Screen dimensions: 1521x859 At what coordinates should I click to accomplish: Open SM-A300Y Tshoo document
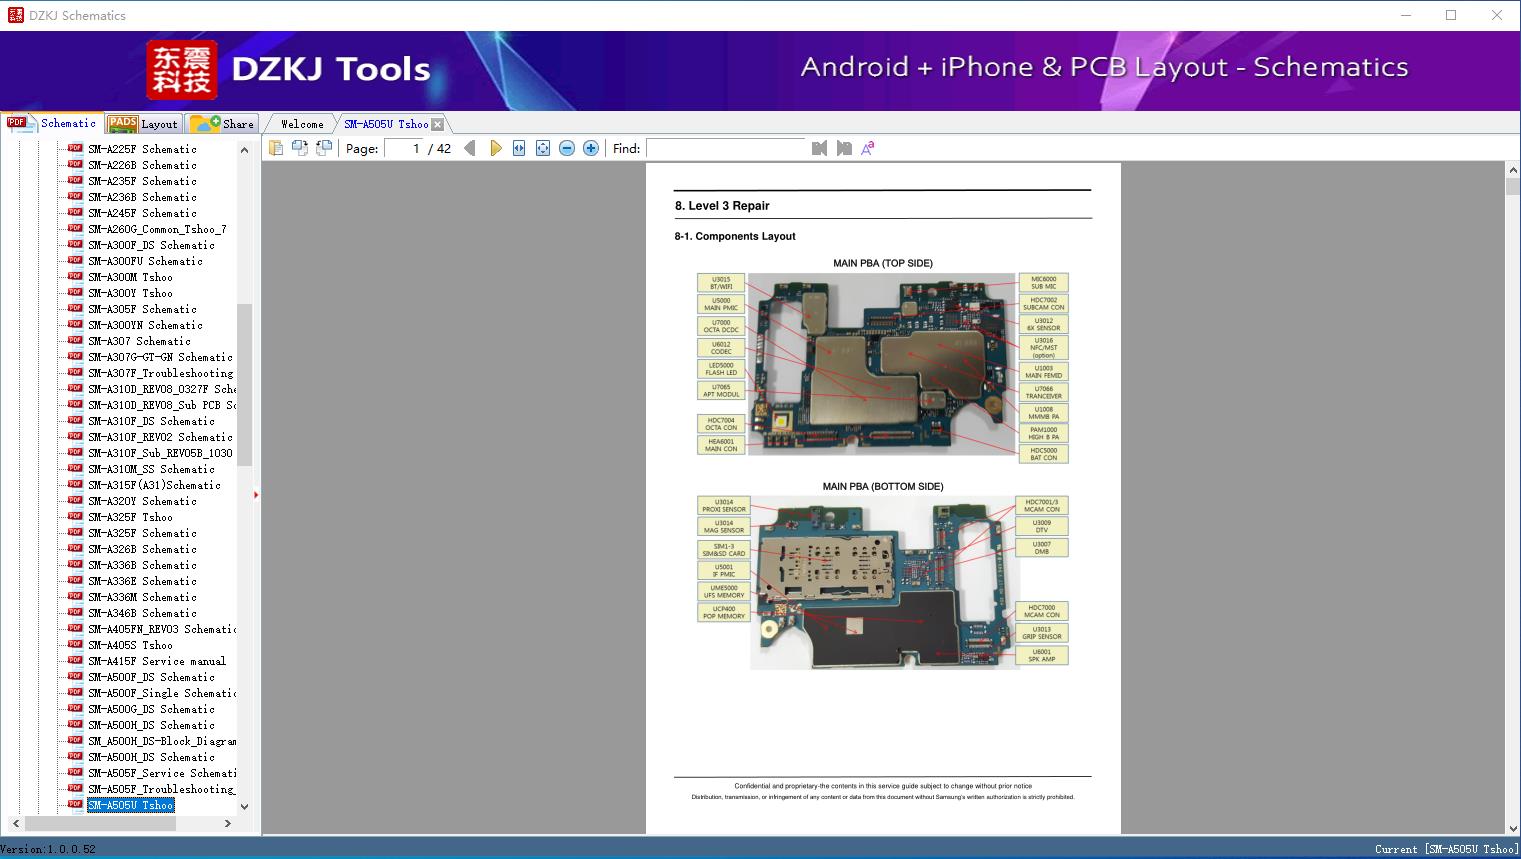(130, 293)
